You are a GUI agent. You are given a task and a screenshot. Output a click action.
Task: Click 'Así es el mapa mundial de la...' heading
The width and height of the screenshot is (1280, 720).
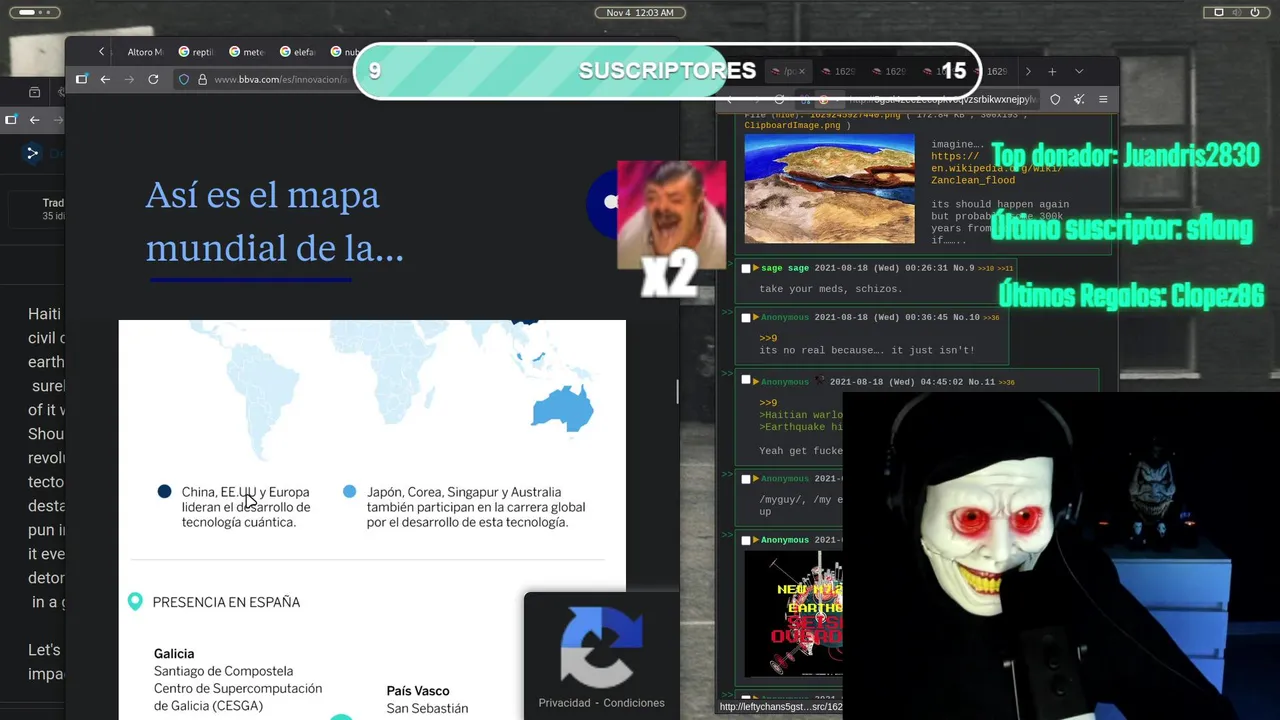275,221
